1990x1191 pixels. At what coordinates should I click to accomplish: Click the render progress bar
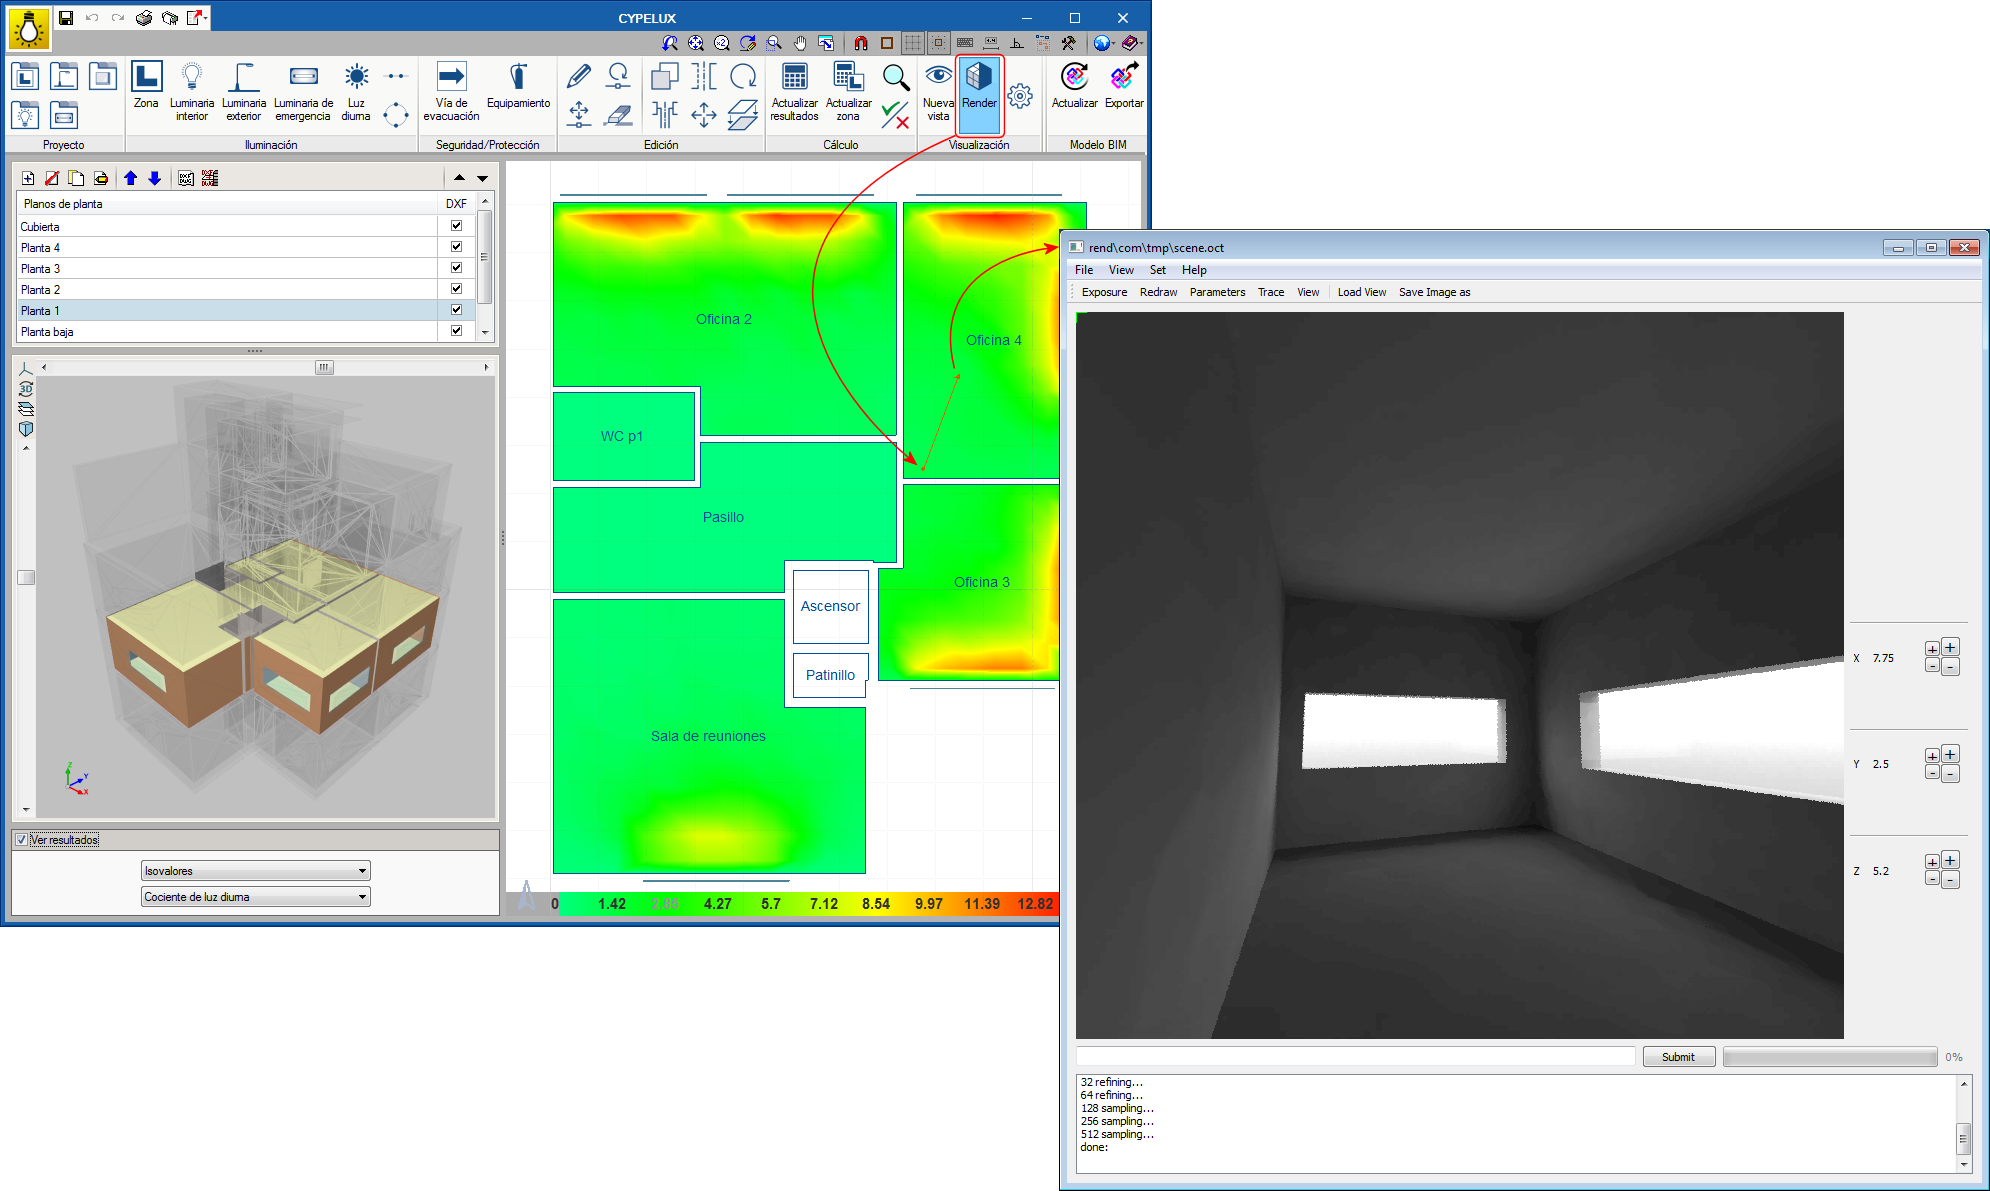tap(1830, 1057)
